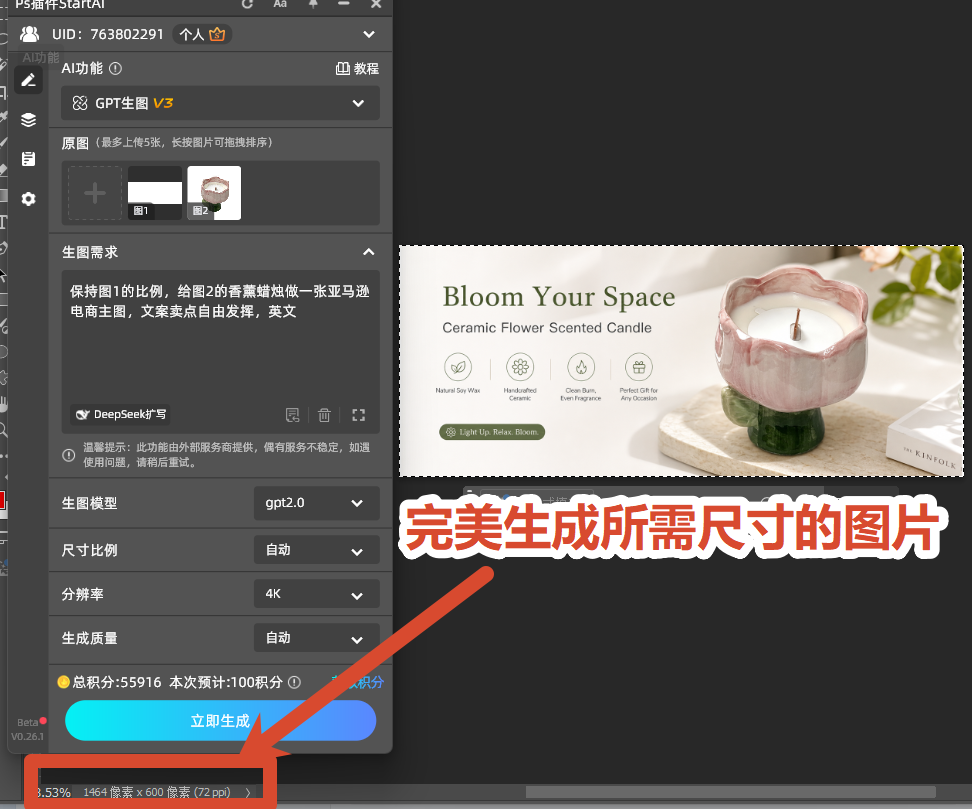Click the gold coin points icon
Viewport: 972px width, 809px height.
63,682
